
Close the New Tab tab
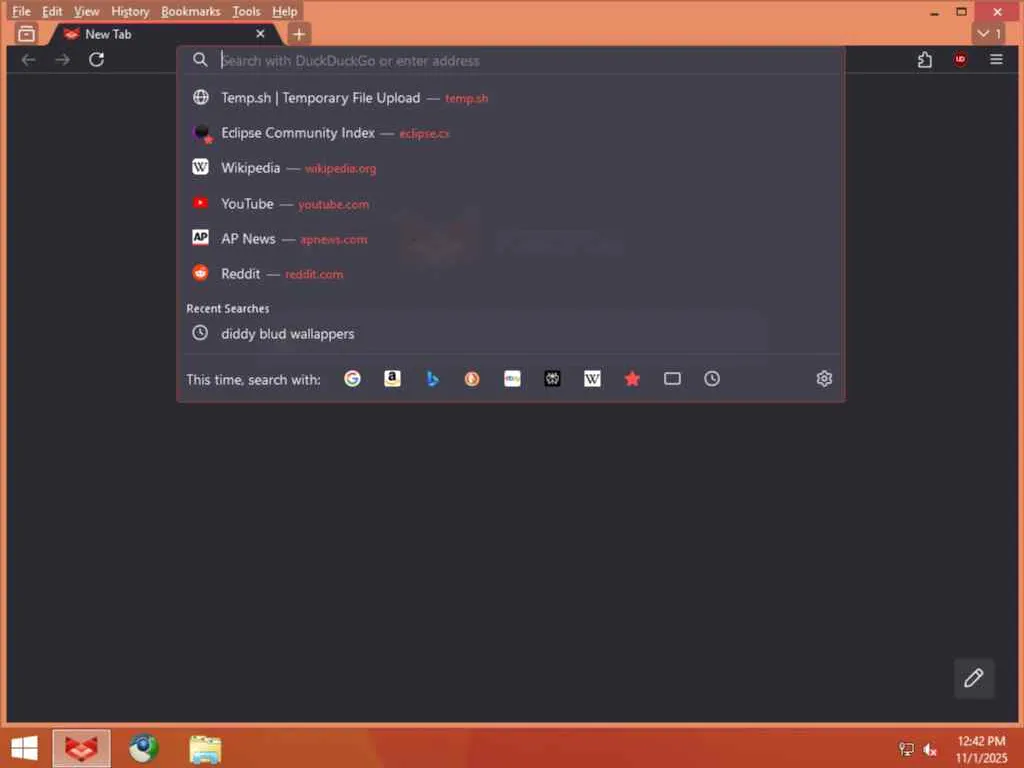coord(260,33)
